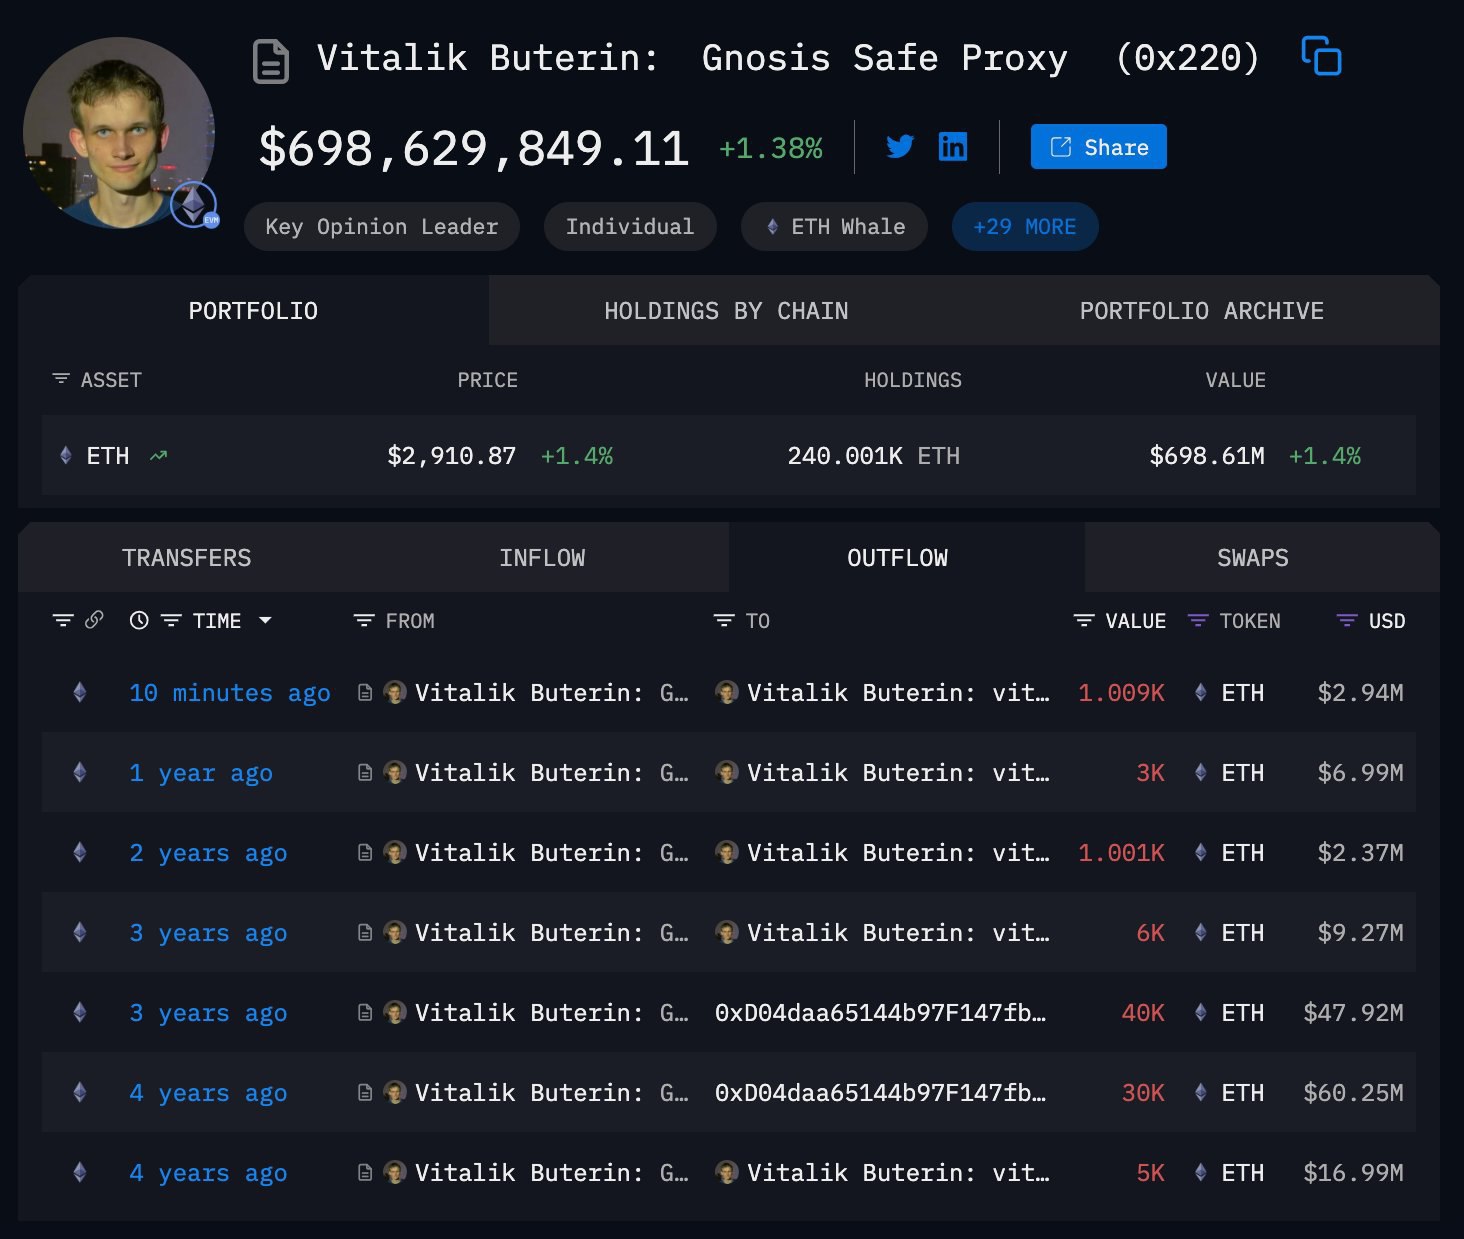This screenshot has width=1464, height=1239.
Task: Click the 240.001K ETH holdings cell
Action: [873, 456]
